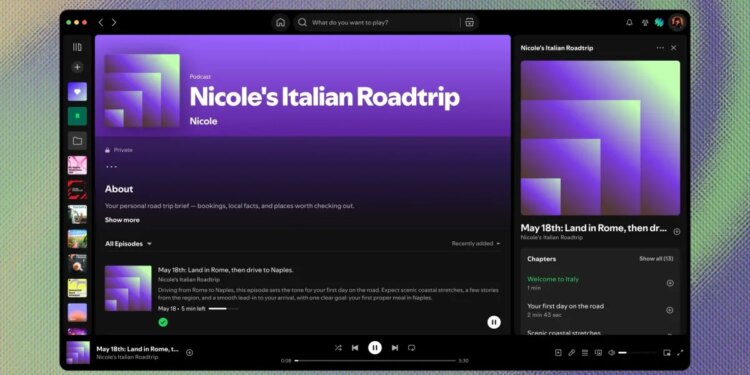The height and width of the screenshot is (375, 750).
Task: Open the yellow playlist thumbnail in sidebar
Action: click(77, 288)
